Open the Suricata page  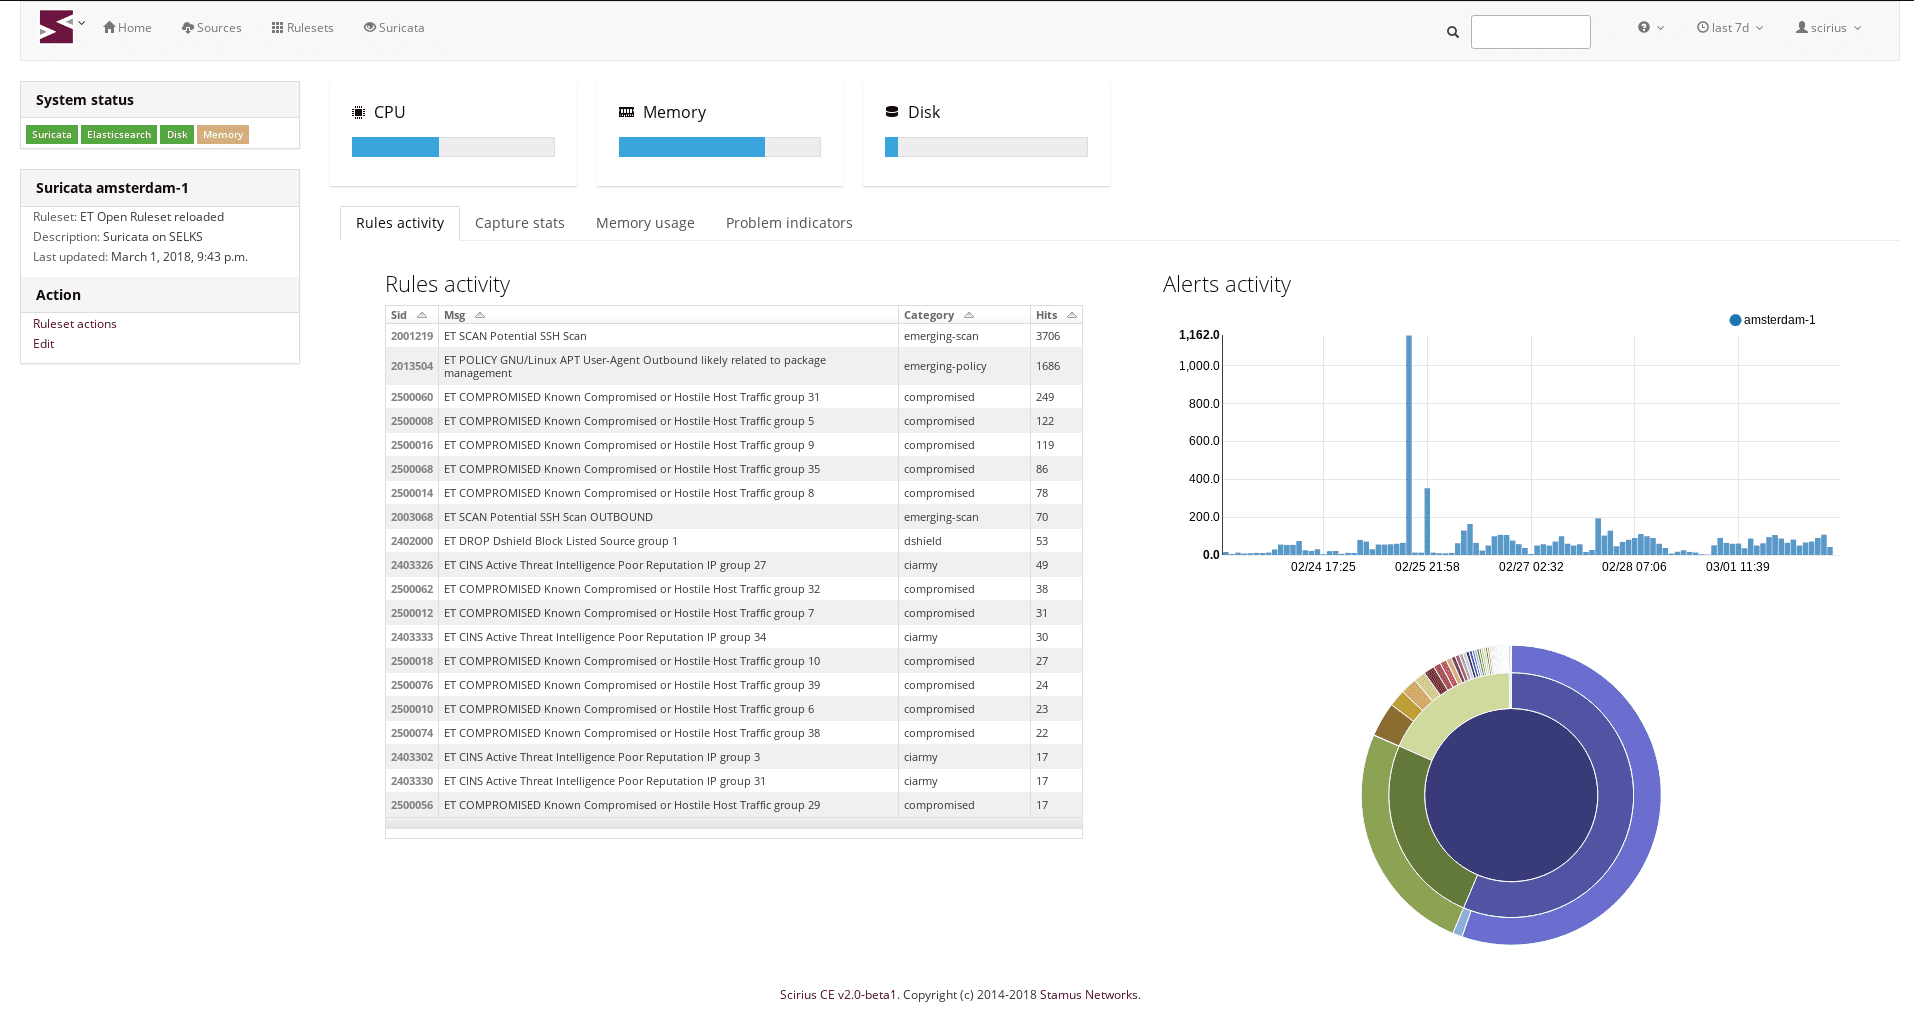click(x=394, y=28)
